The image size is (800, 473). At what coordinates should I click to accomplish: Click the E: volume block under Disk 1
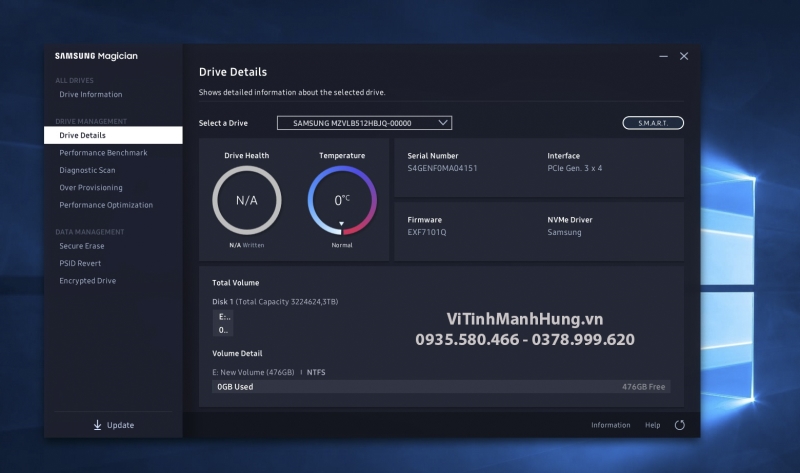pos(223,323)
